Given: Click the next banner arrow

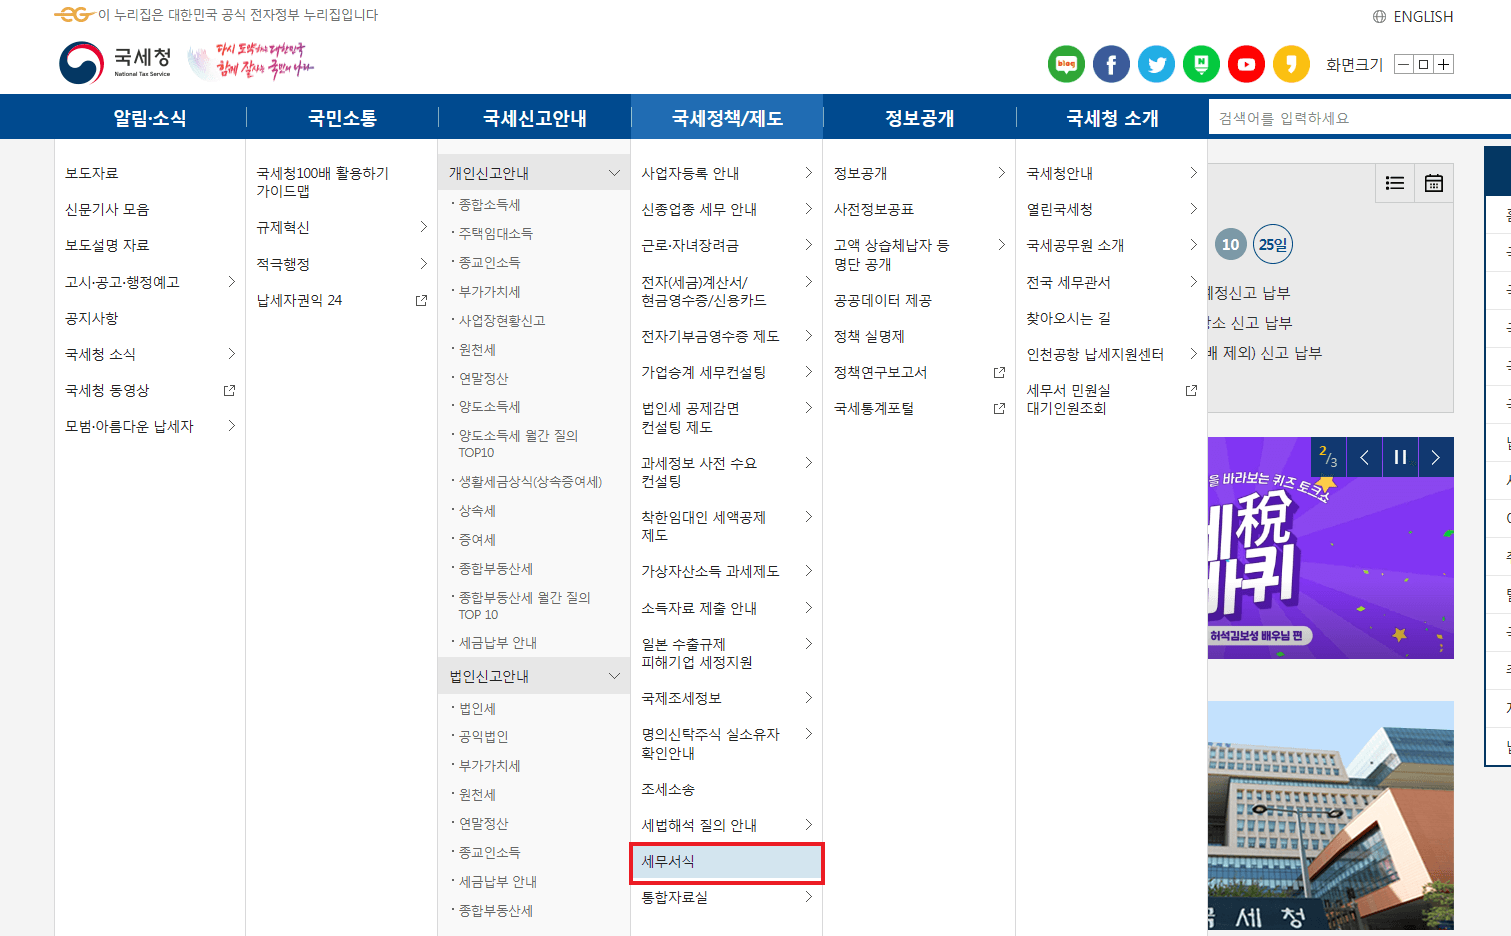Looking at the screenshot, I should [x=1435, y=456].
